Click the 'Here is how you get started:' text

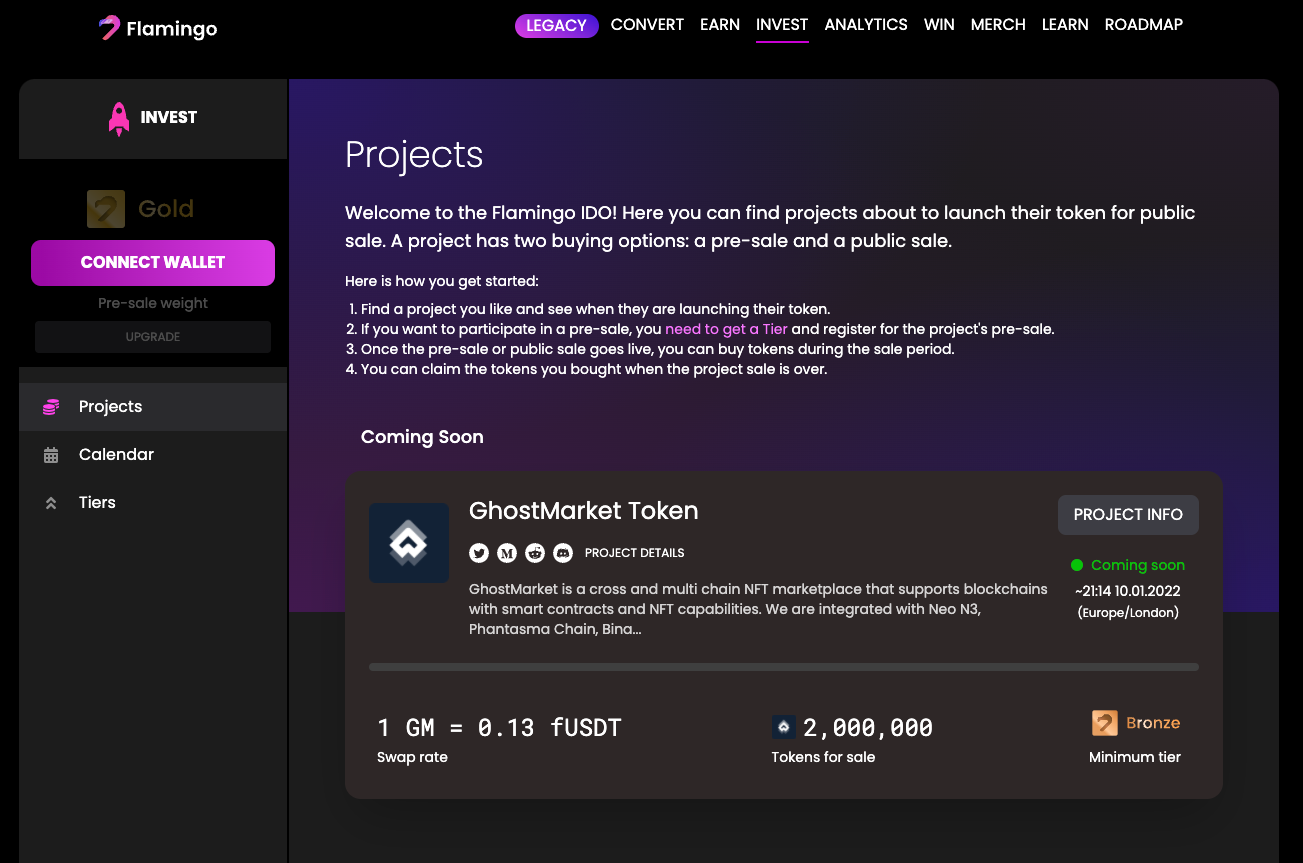click(x=442, y=282)
